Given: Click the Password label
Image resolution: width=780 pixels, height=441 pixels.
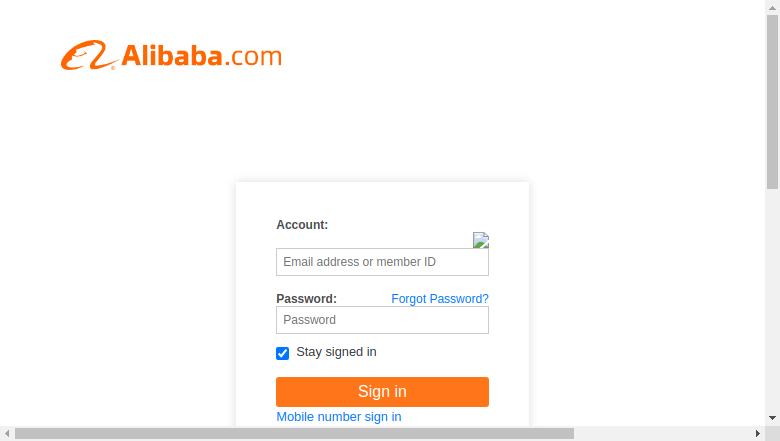Looking at the screenshot, I should tap(306, 299).
